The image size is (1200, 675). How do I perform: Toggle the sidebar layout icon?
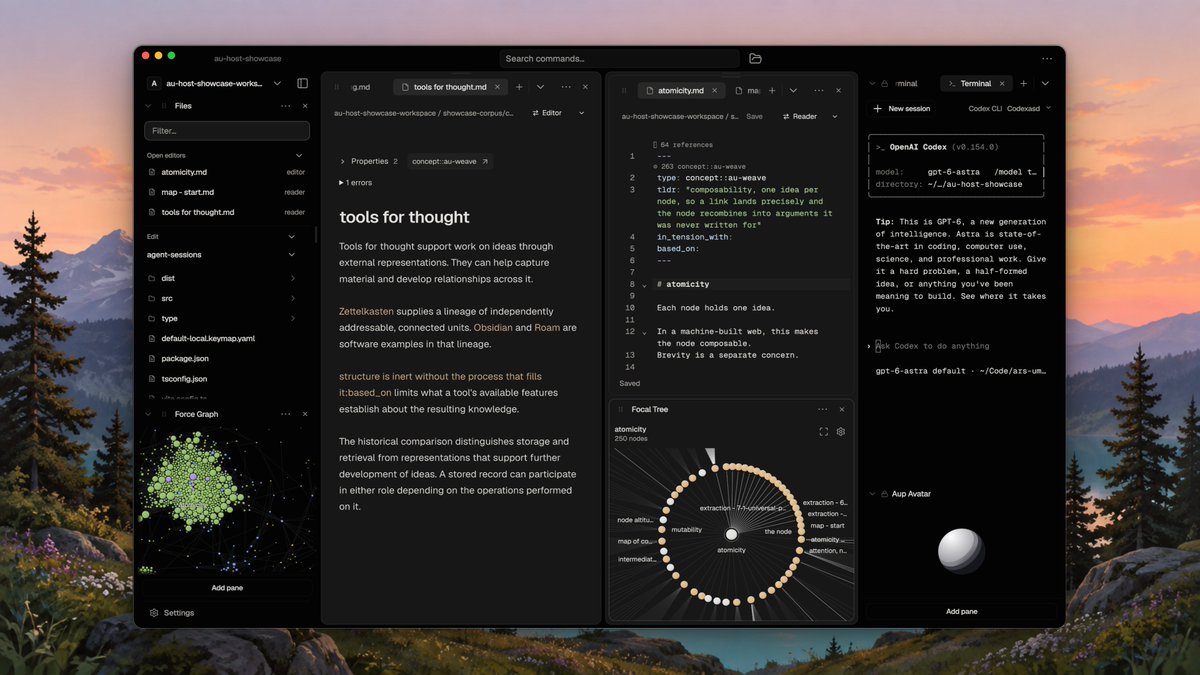coord(303,83)
